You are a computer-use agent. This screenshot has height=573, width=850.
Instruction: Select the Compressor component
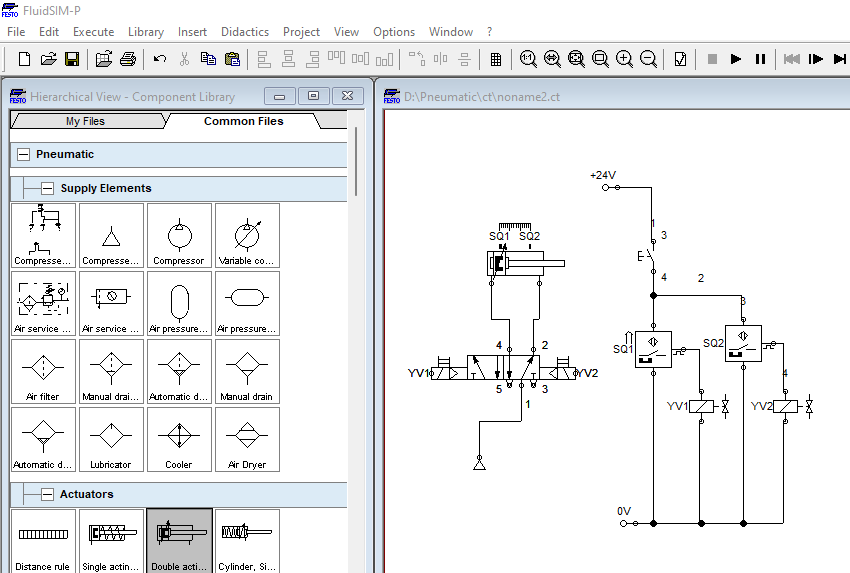[x=179, y=235]
